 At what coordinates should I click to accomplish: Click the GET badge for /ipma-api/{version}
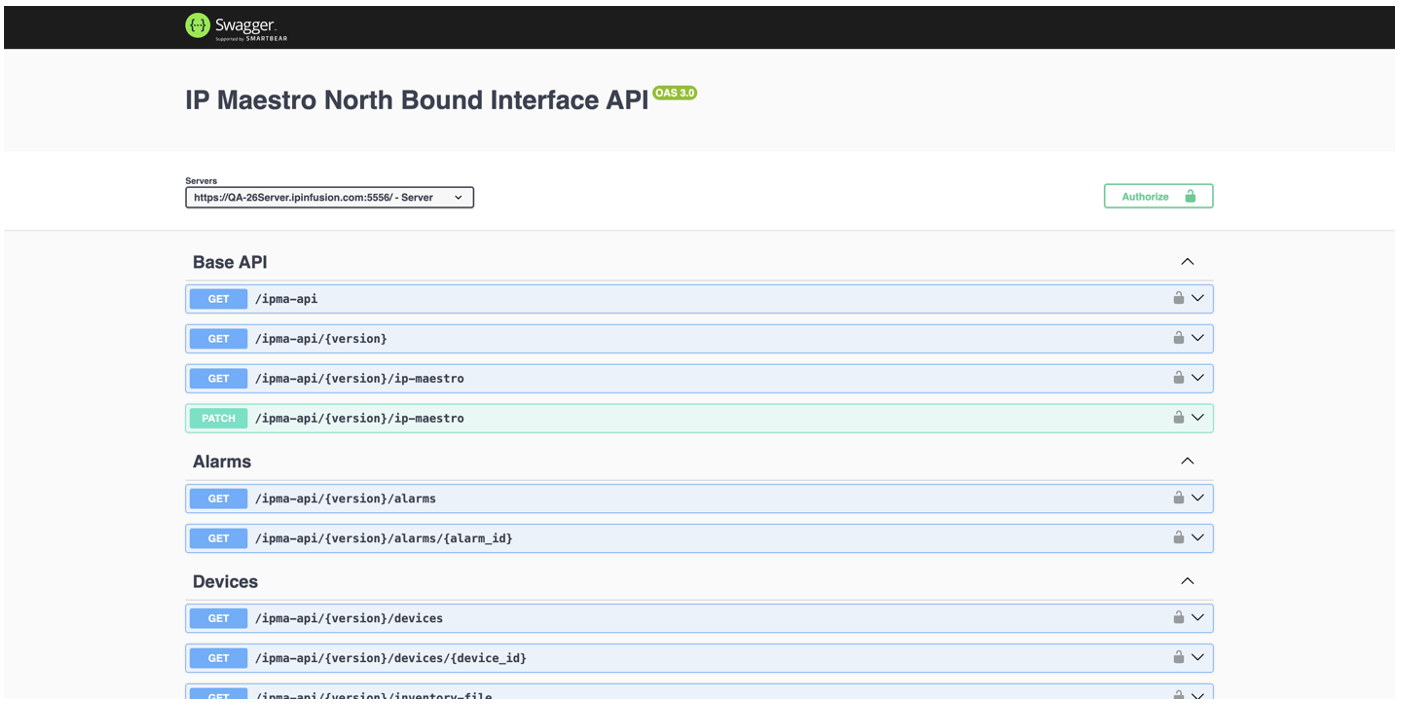point(219,338)
